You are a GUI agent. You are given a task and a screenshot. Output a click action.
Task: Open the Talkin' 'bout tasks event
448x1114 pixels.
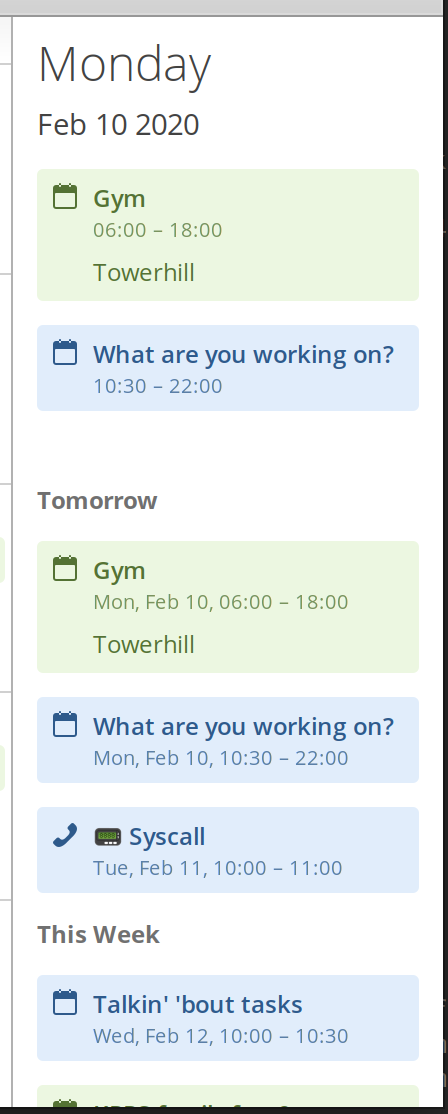(198, 1005)
